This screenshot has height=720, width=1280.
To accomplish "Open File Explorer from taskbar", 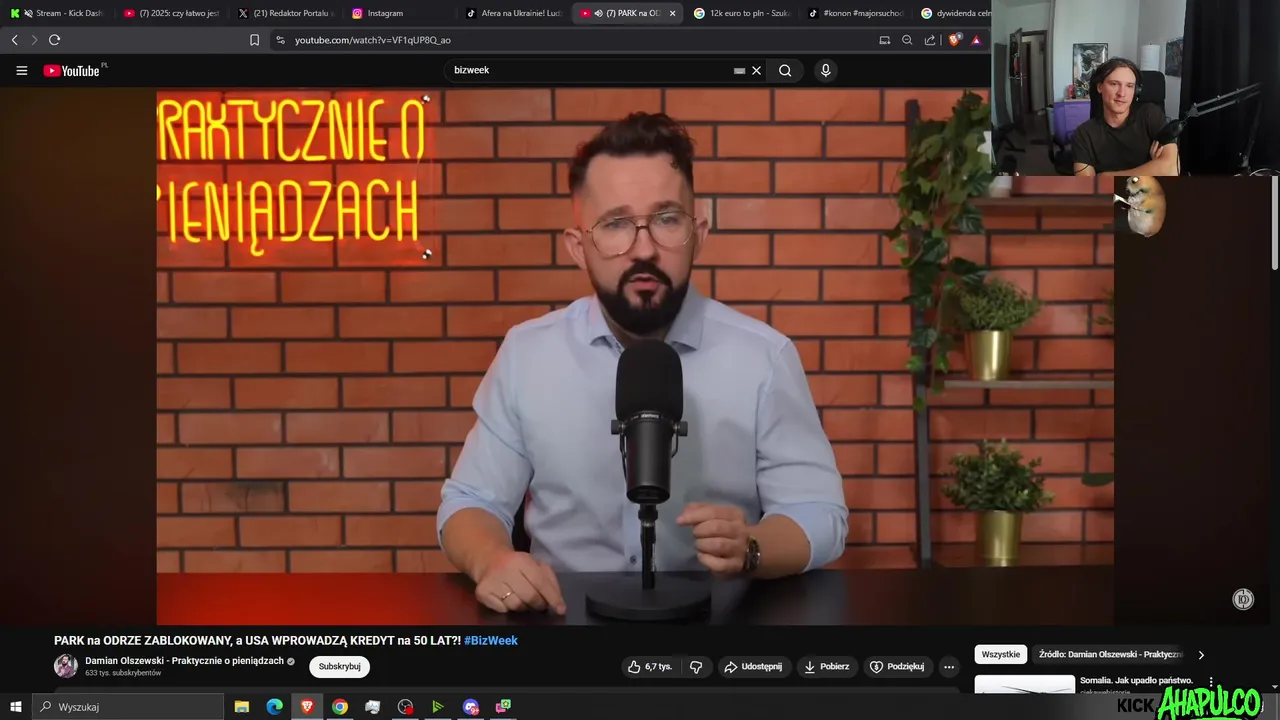I will (242, 707).
